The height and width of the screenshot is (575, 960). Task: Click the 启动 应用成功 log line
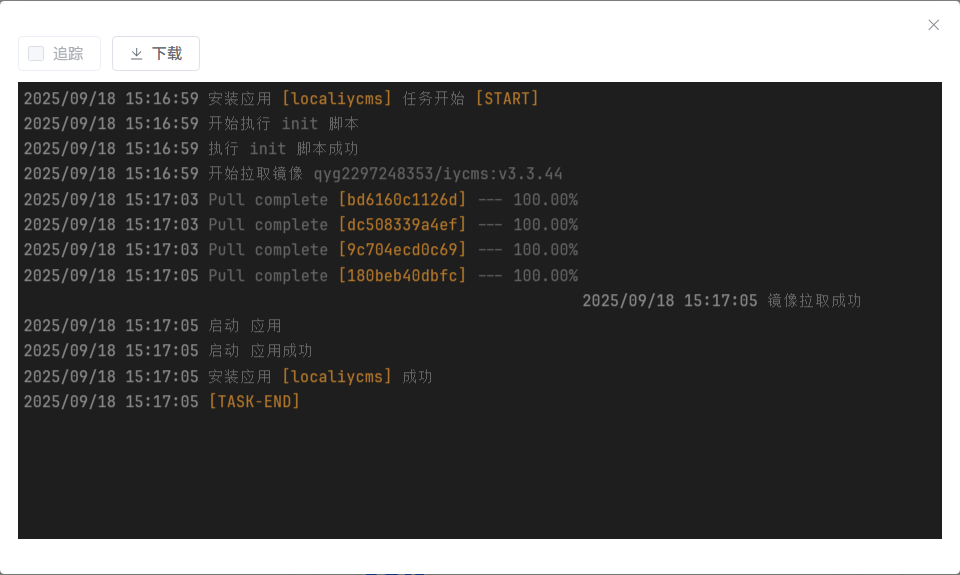168,351
